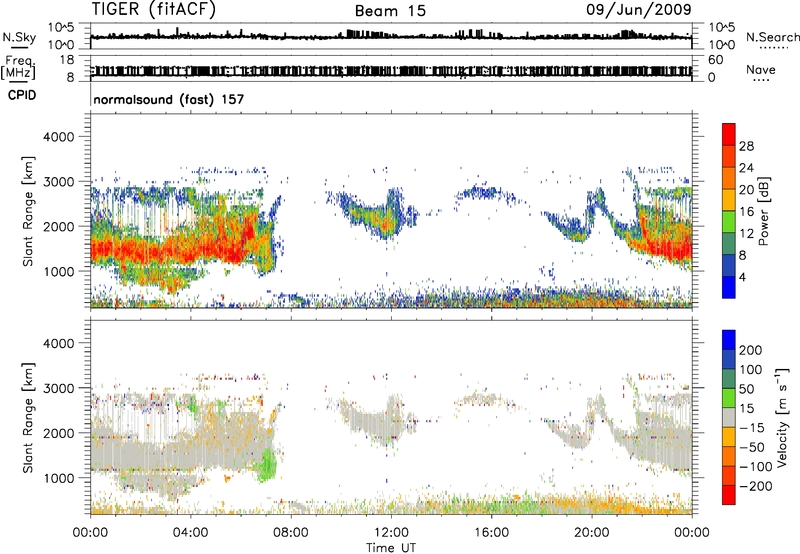This screenshot has width=800, height=554.
Task: Select the "N.Sky" legend label
Action: point(19,37)
